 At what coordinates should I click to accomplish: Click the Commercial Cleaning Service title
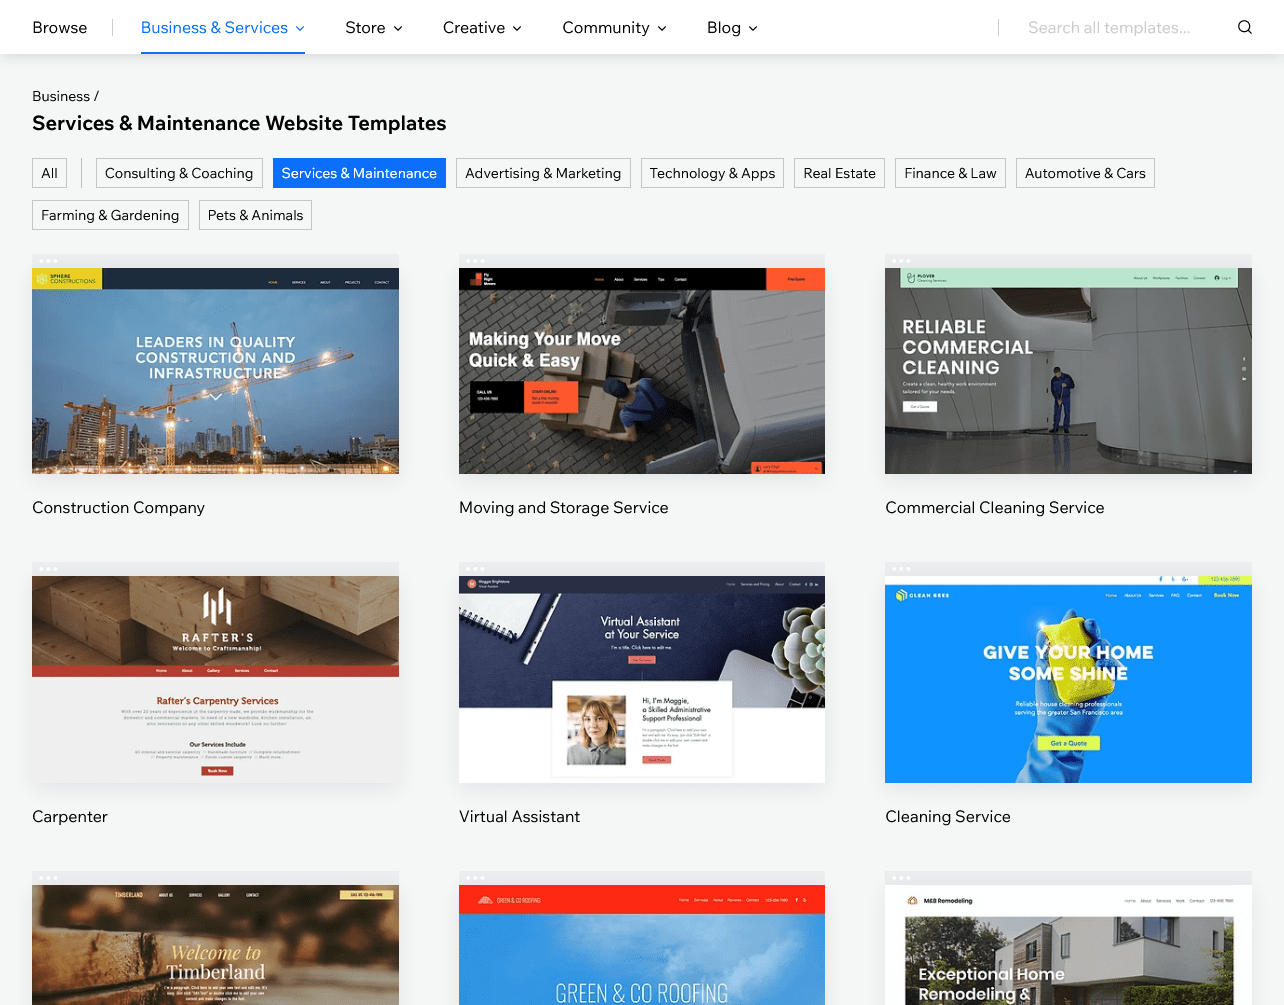(995, 508)
